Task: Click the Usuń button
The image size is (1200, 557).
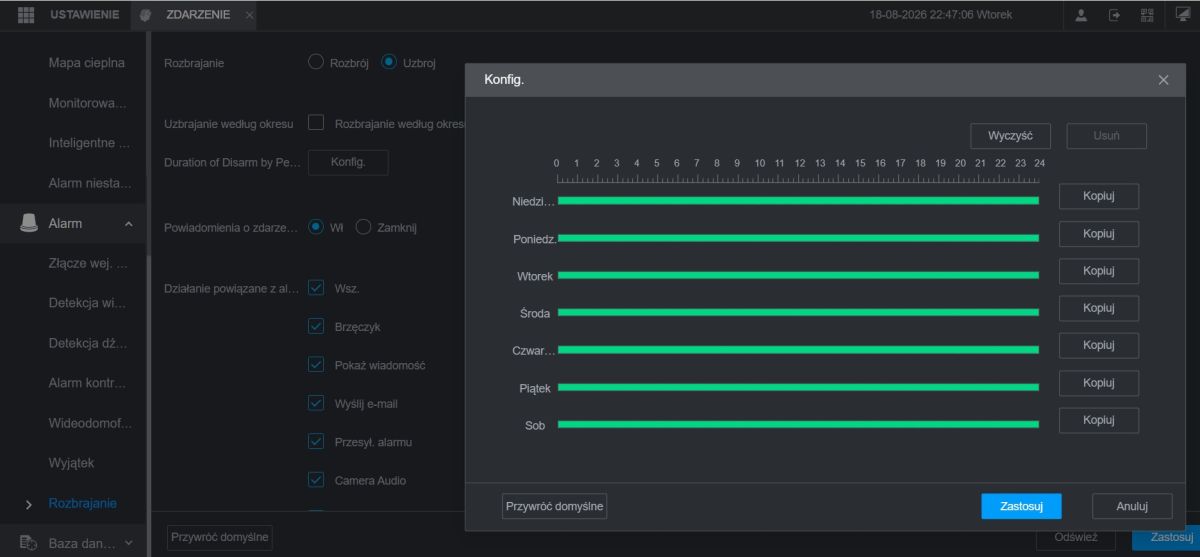Action: [1106, 136]
